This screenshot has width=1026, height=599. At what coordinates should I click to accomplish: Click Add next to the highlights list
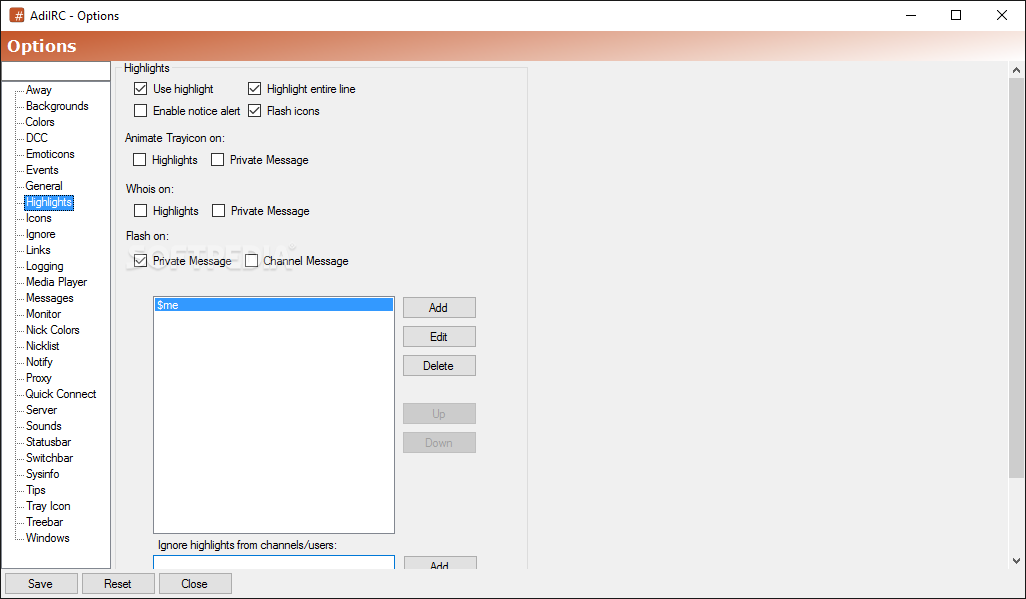point(439,308)
